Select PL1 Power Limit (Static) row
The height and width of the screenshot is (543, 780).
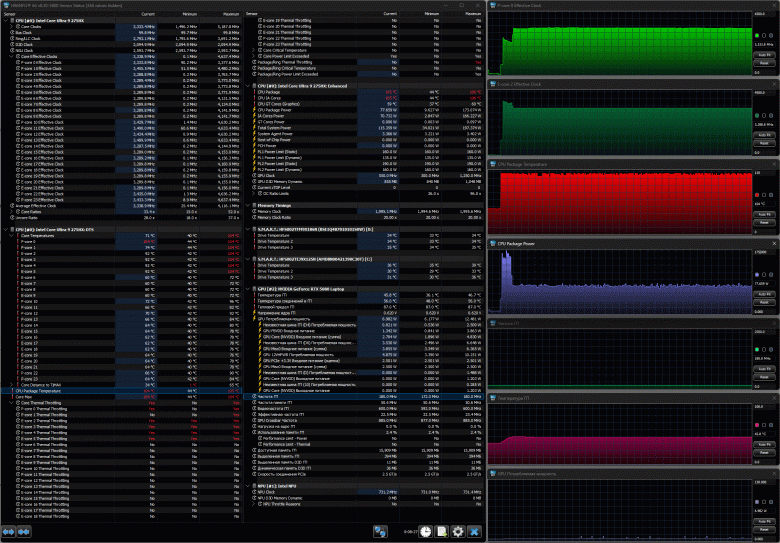click(364, 152)
